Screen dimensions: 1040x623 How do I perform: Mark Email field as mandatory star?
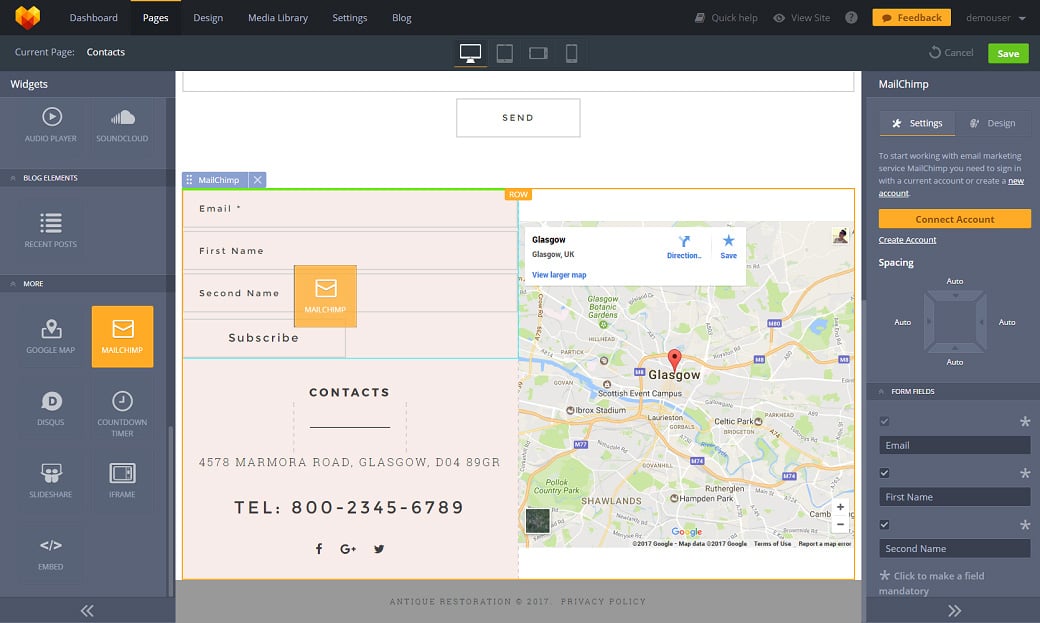[1024, 422]
